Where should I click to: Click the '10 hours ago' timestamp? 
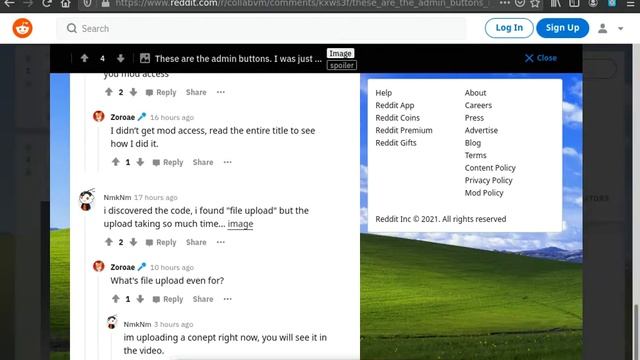point(172,268)
